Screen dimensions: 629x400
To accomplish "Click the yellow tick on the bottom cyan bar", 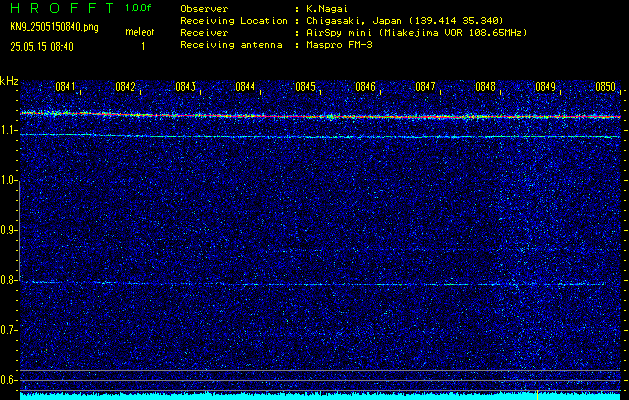I will (537, 395).
